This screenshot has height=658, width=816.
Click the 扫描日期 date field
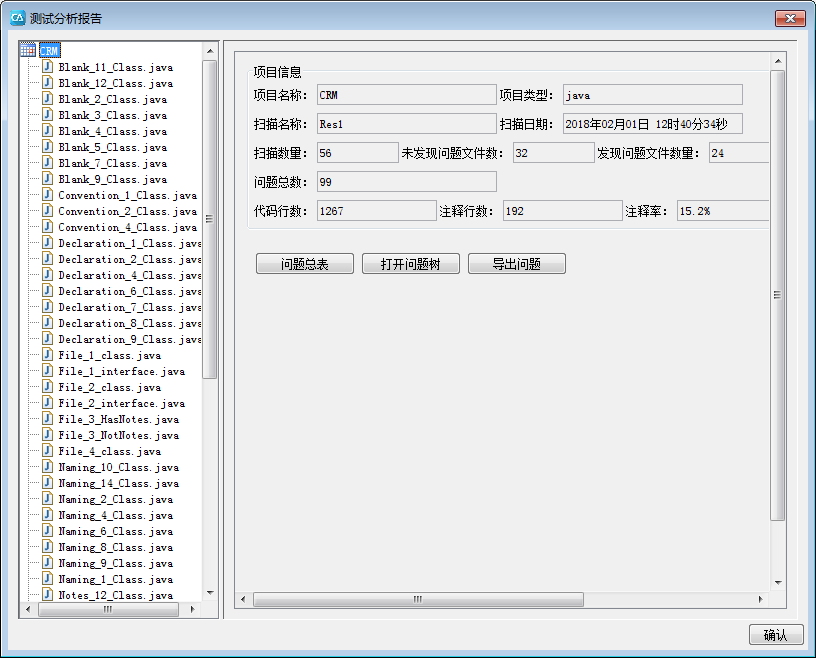[x=652, y=124]
